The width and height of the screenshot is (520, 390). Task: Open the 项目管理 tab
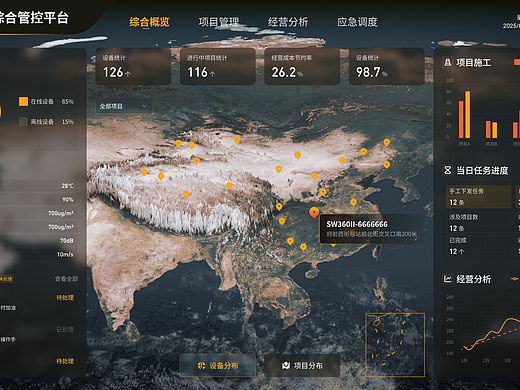click(x=219, y=22)
